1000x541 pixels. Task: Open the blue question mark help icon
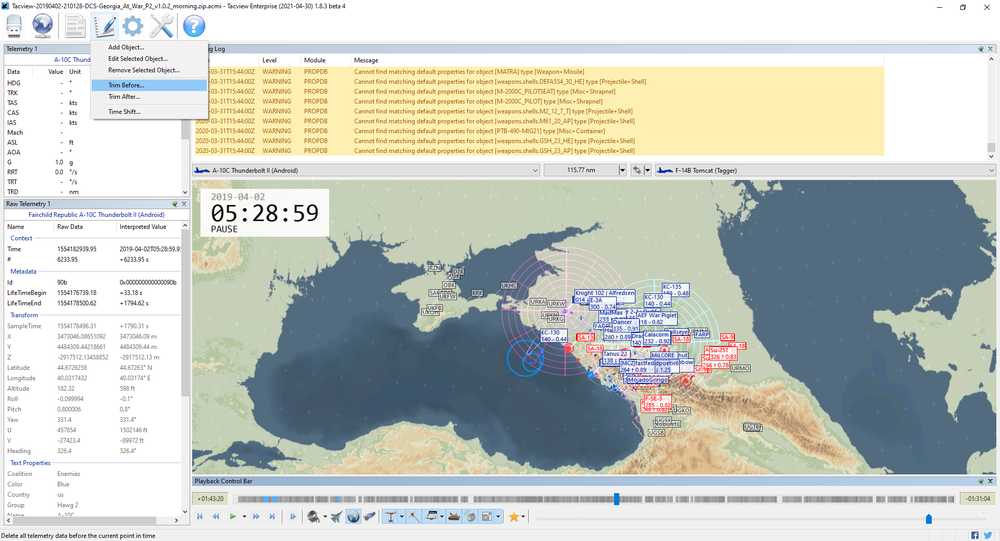point(193,27)
